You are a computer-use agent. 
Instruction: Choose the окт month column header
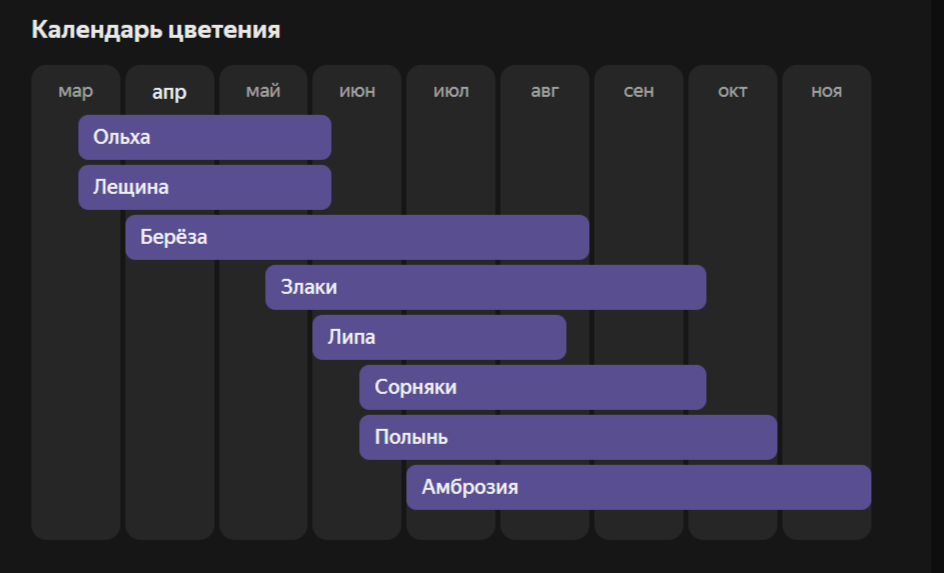733,92
